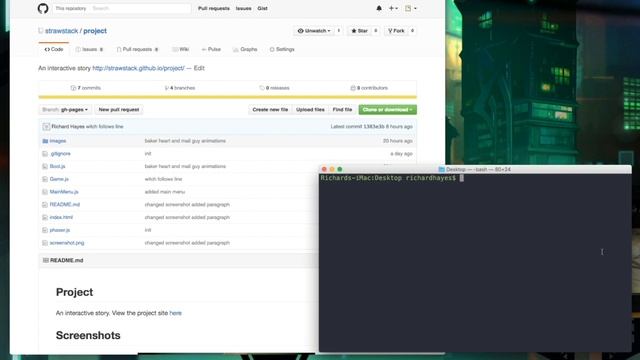This screenshot has width=640, height=360.
Task: View the 7 commits history
Action: [86, 88]
